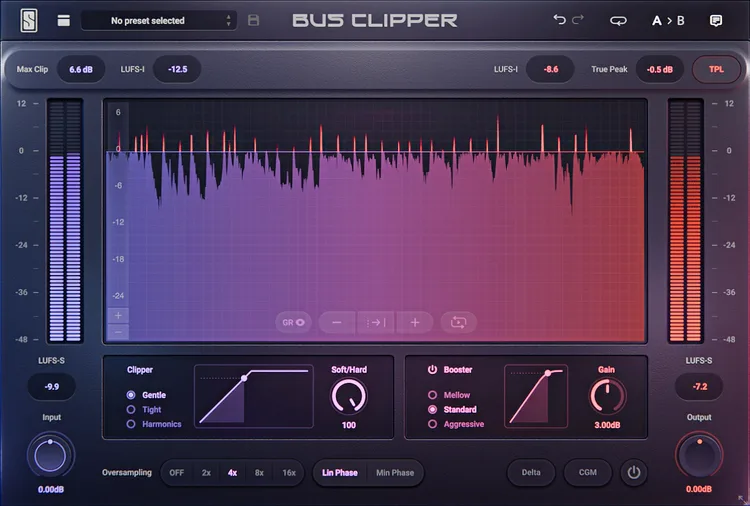Select the Gentle clipper mode
The height and width of the screenshot is (506, 750).
146,395
